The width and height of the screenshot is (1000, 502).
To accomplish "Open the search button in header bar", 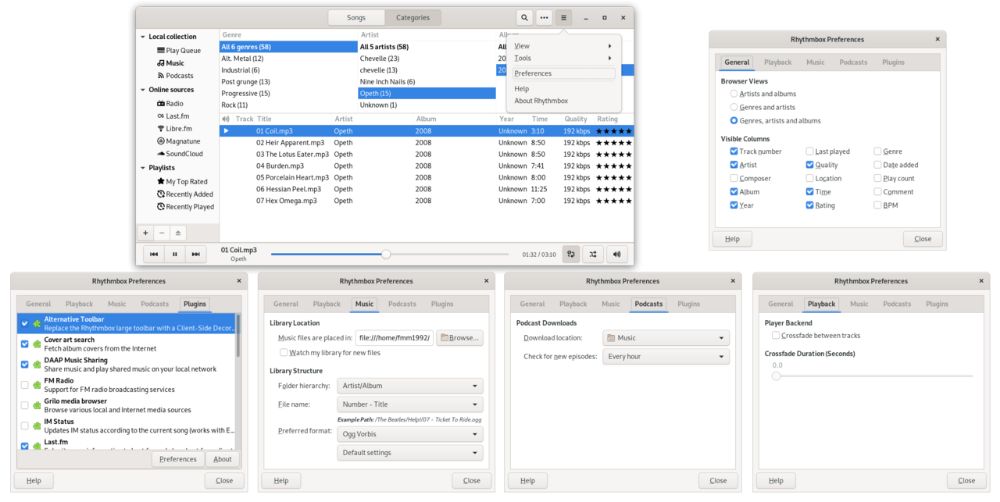I will point(524,18).
